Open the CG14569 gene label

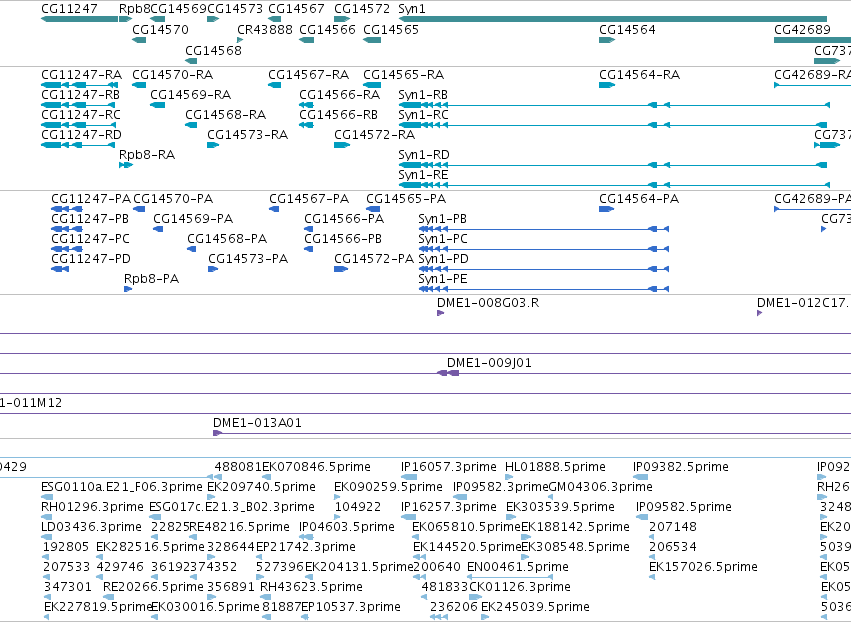point(179,9)
